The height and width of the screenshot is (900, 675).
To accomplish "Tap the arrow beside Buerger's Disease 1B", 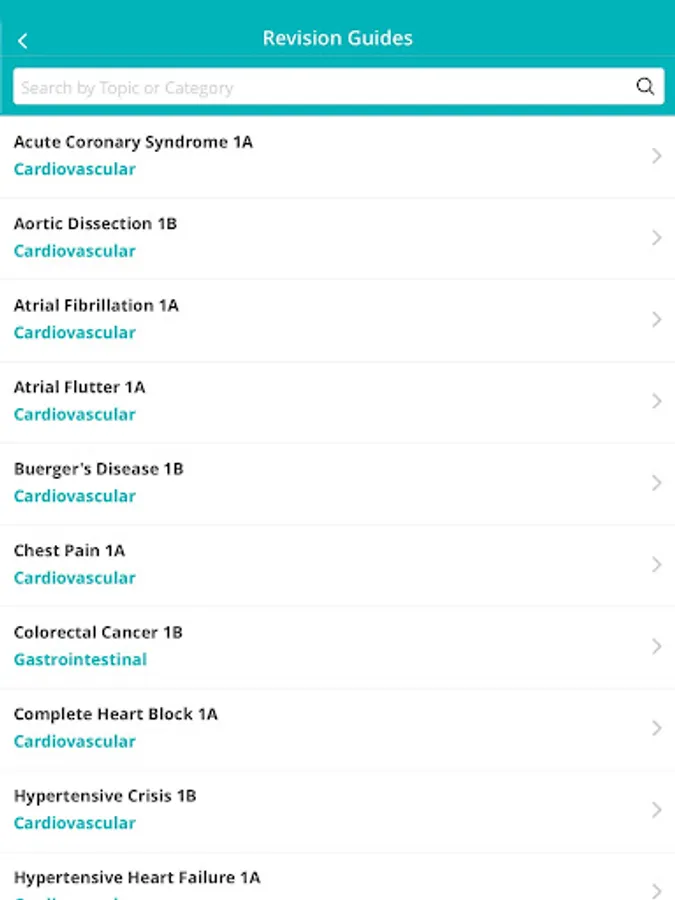I will coord(657,483).
